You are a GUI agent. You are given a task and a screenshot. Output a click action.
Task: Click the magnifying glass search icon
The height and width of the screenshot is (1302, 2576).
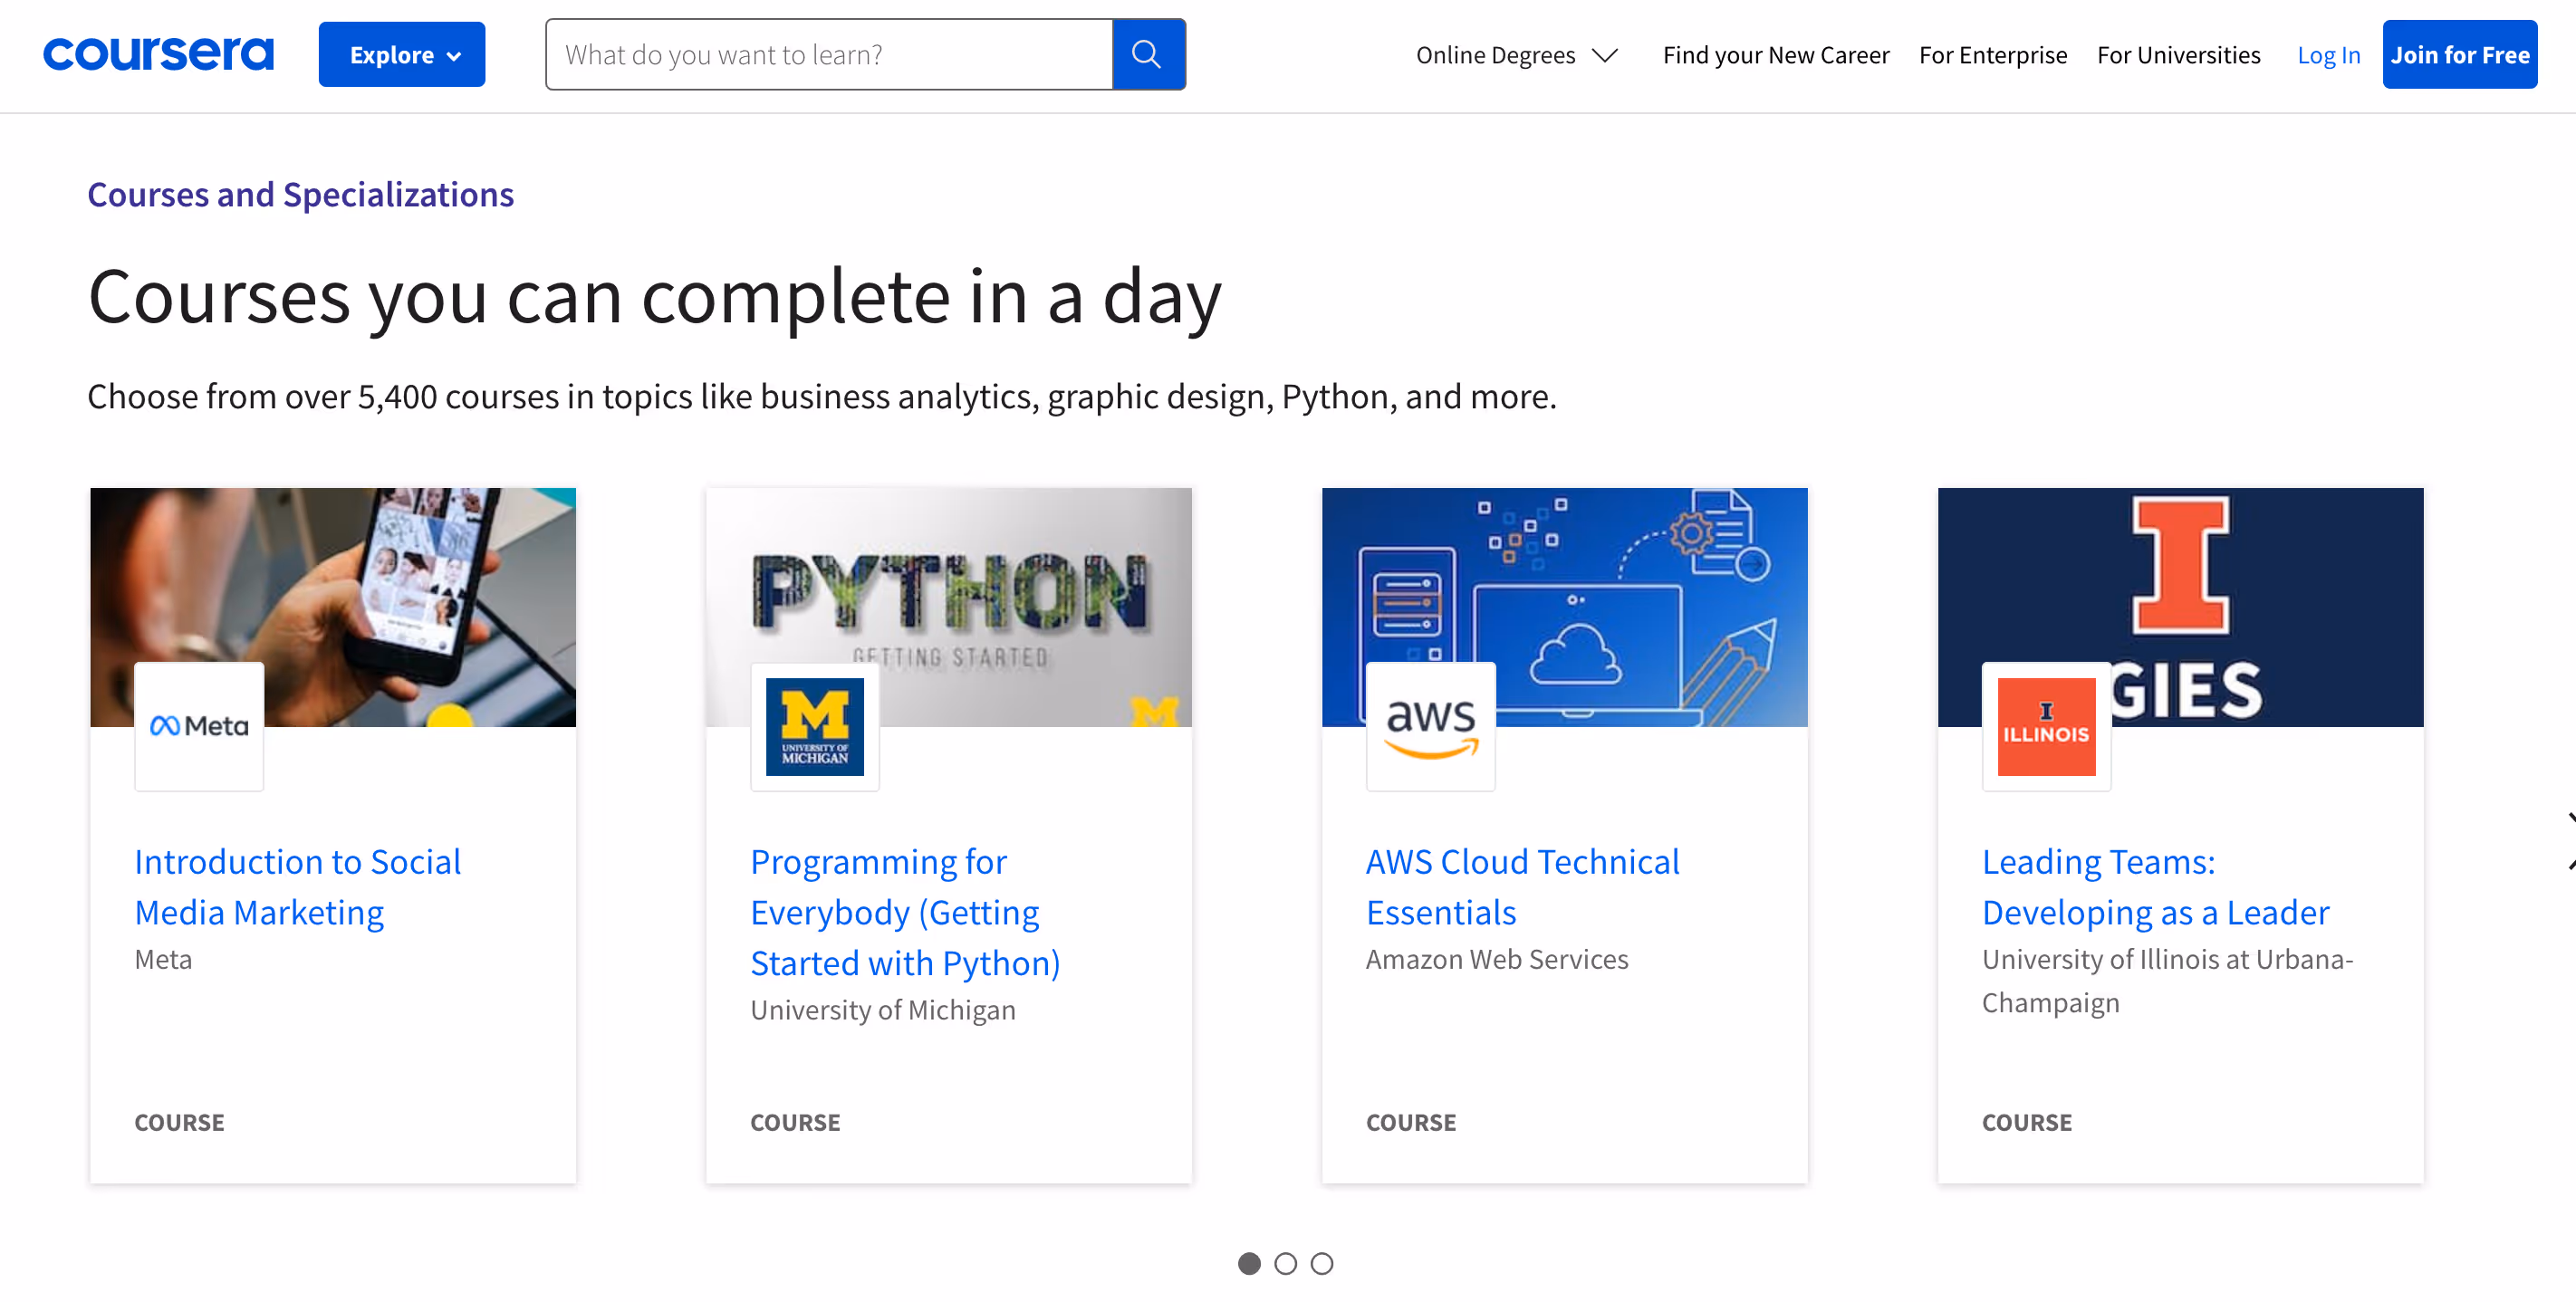coord(1148,54)
